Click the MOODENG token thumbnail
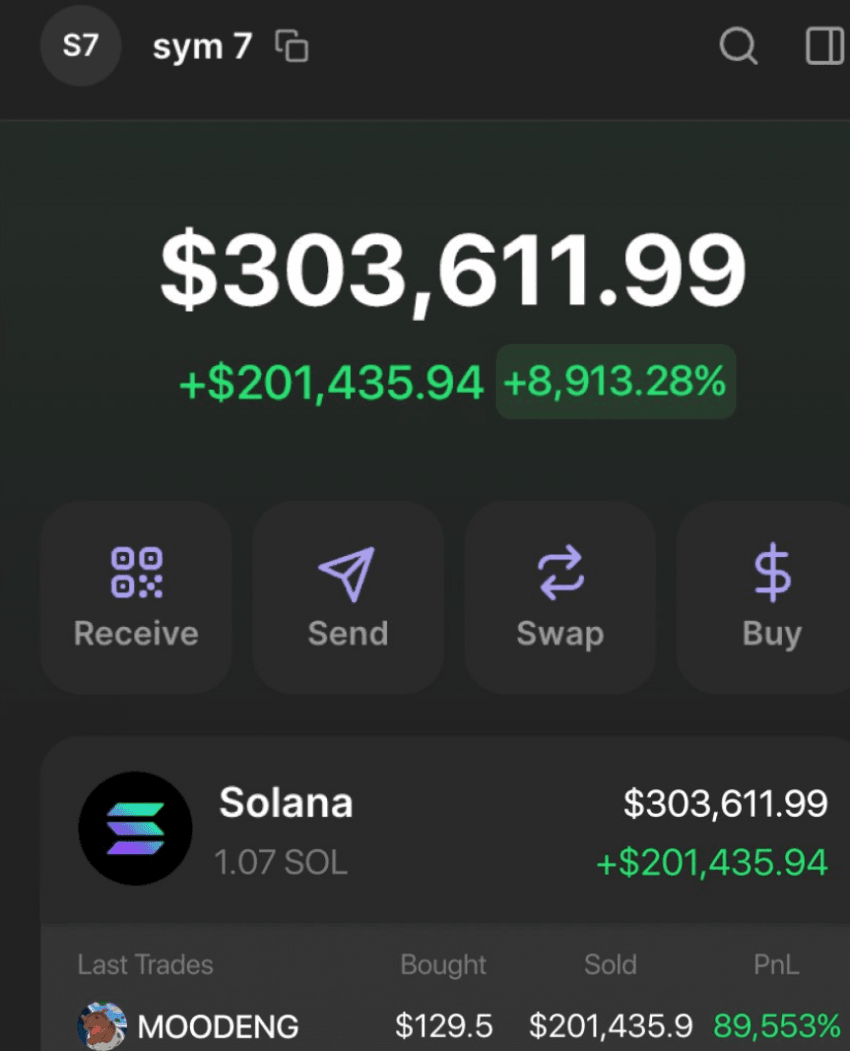Image resolution: width=850 pixels, height=1051 pixels. tap(102, 1026)
